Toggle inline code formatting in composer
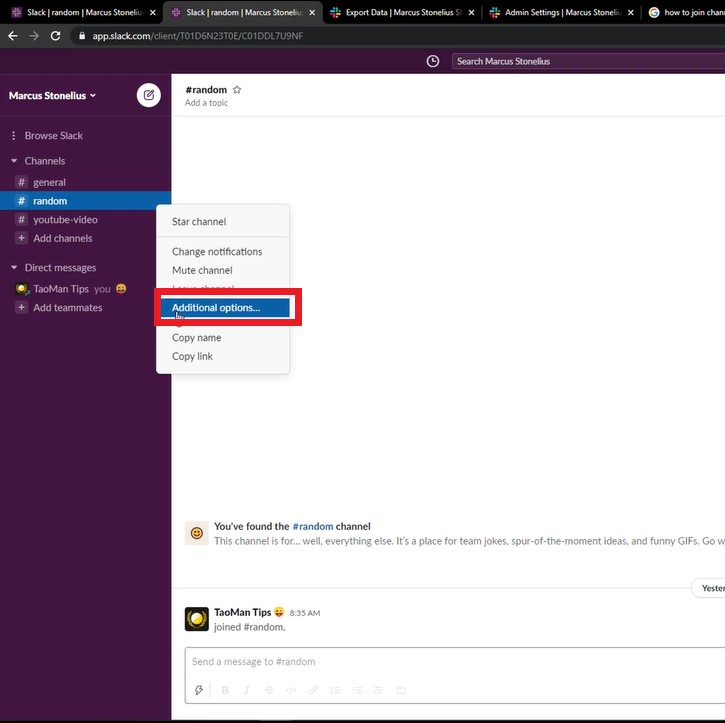 pyautogui.click(x=291, y=690)
